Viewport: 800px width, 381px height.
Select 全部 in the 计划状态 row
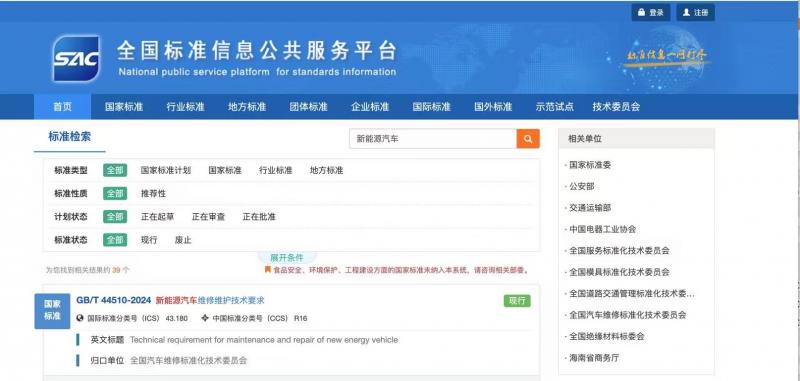[x=115, y=217]
